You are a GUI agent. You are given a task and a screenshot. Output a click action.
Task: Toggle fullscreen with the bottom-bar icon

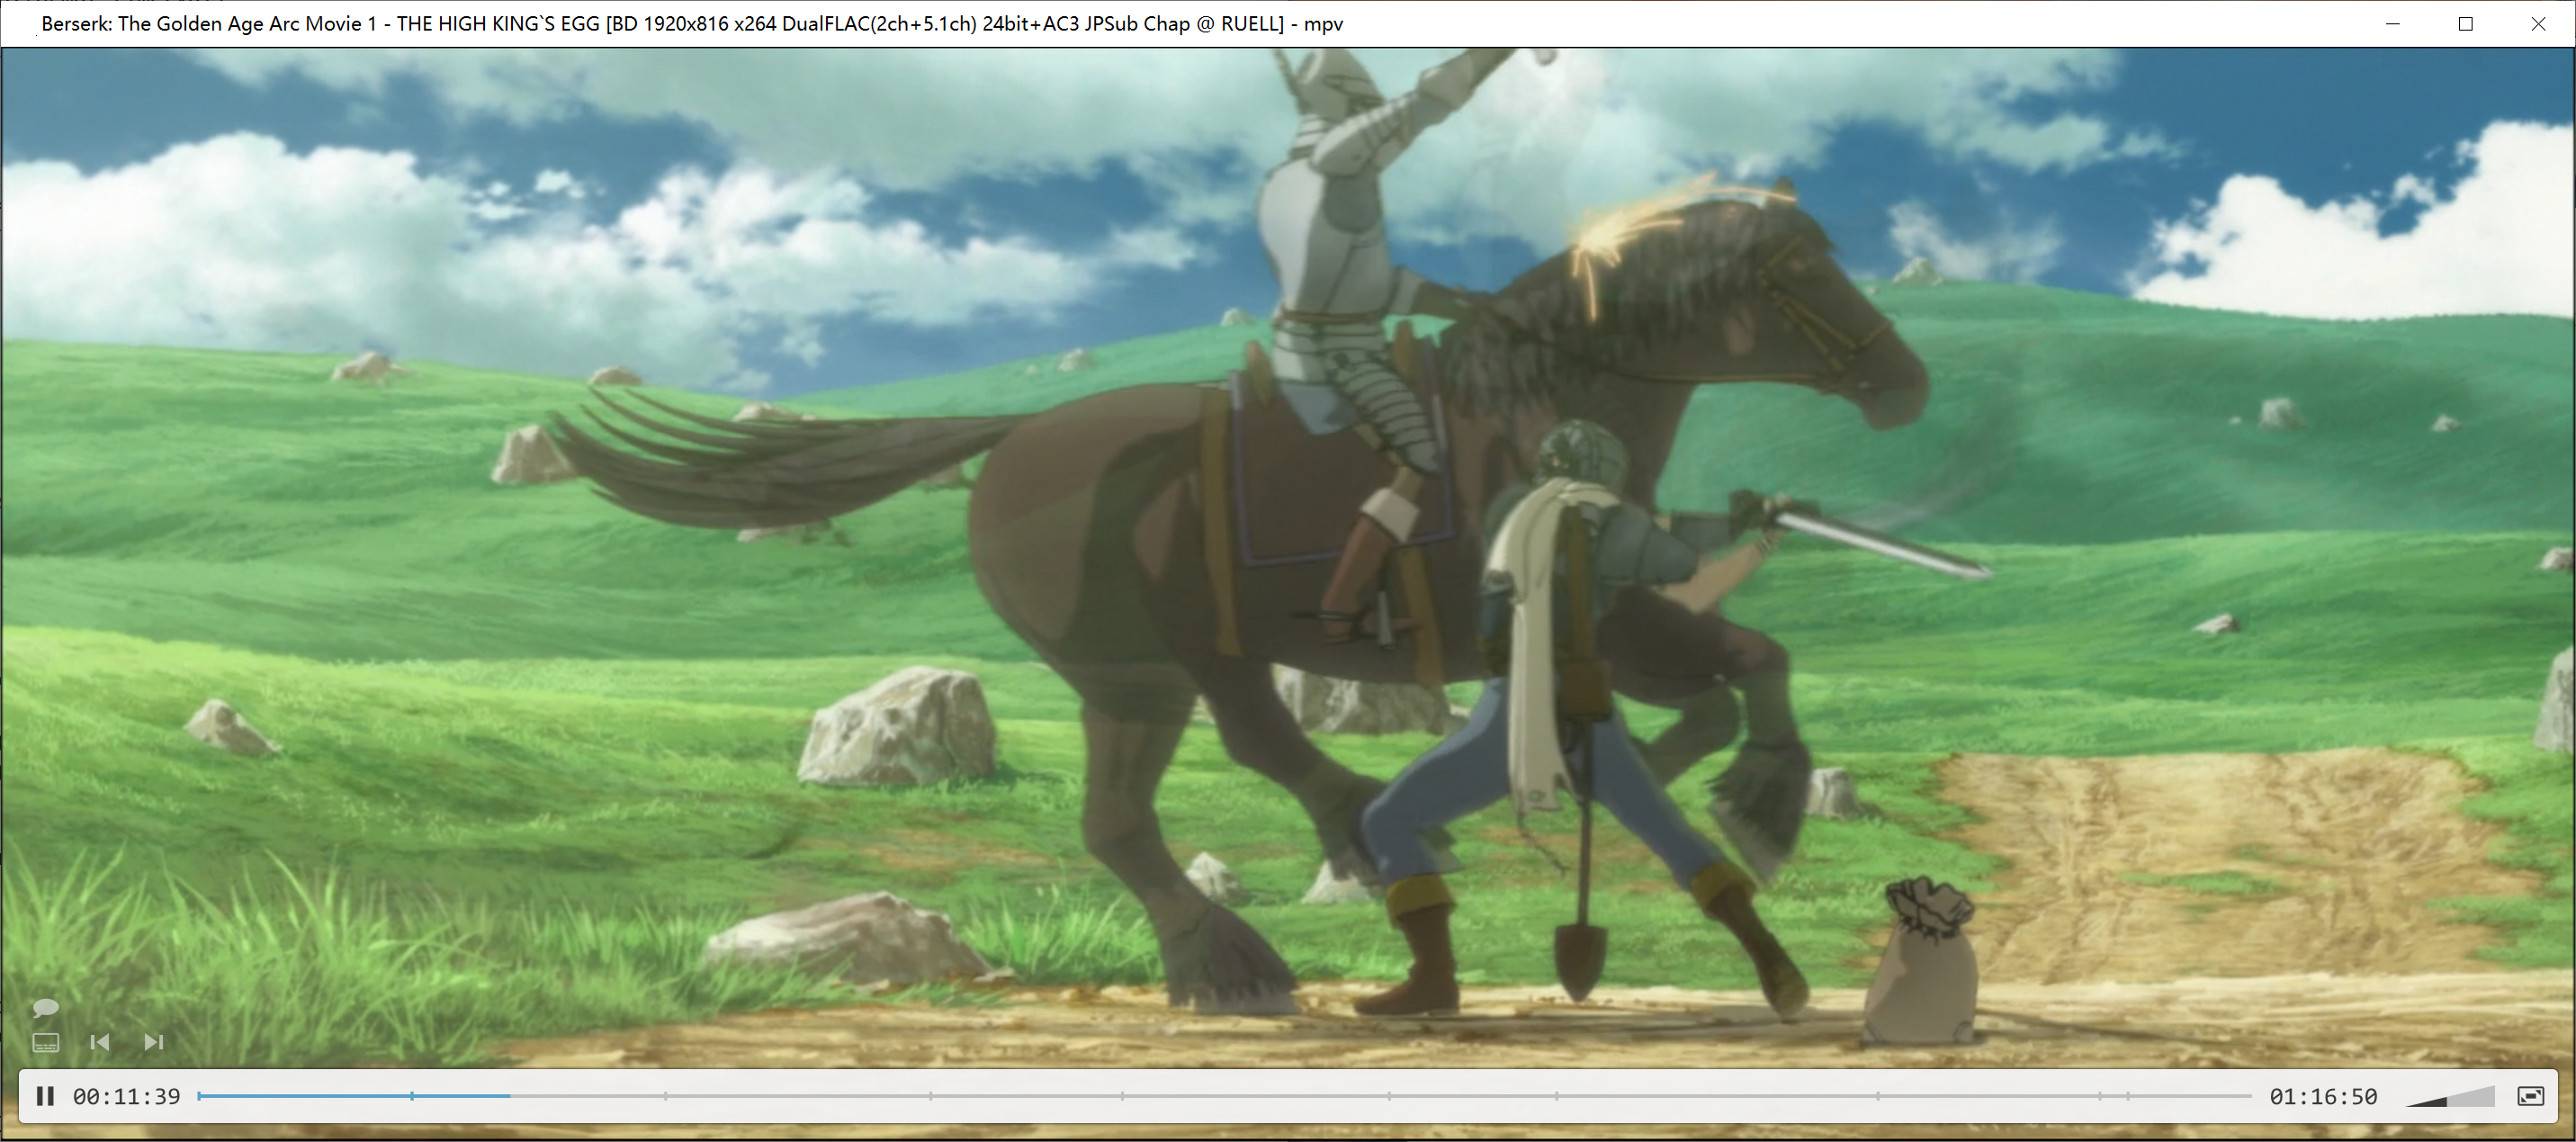(2530, 1096)
